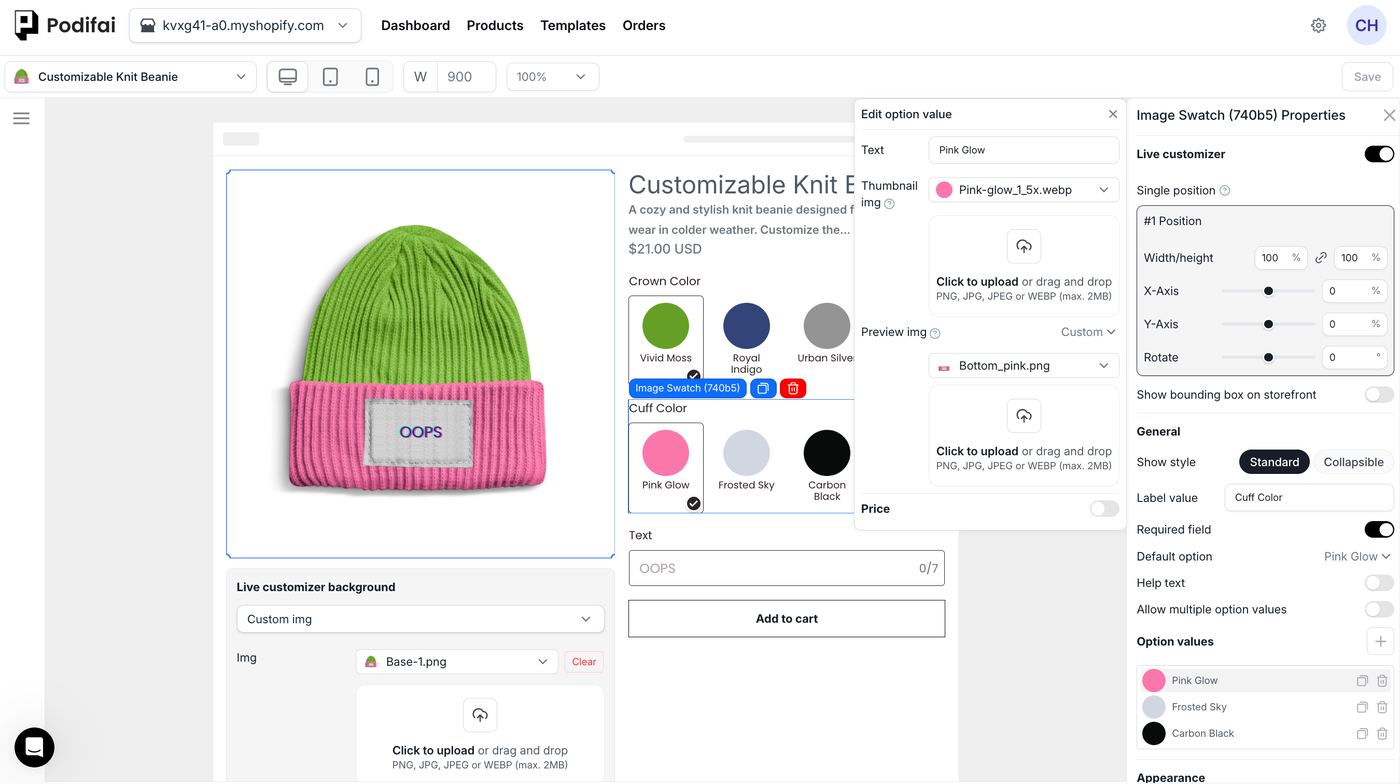Select the Collapsible show style
The height and width of the screenshot is (784, 1400).
click(1353, 462)
